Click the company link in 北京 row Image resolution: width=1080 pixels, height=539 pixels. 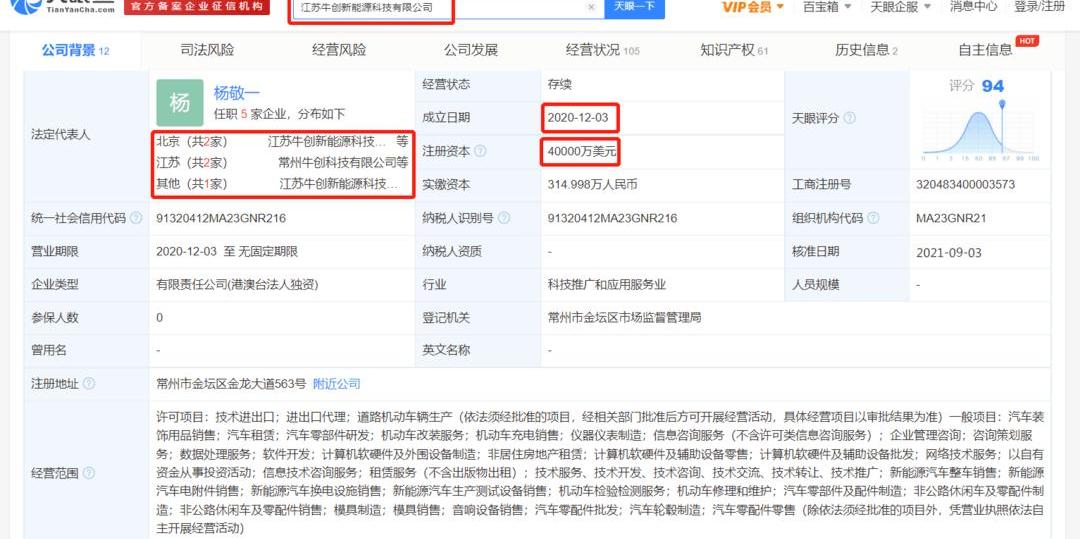point(326,142)
